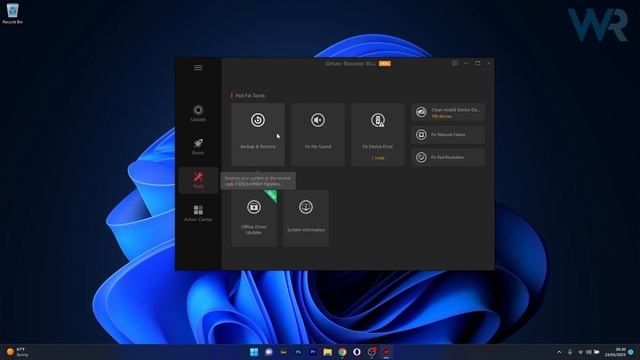Open the Windows Start menu

pyautogui.click(x=254, y=352)
